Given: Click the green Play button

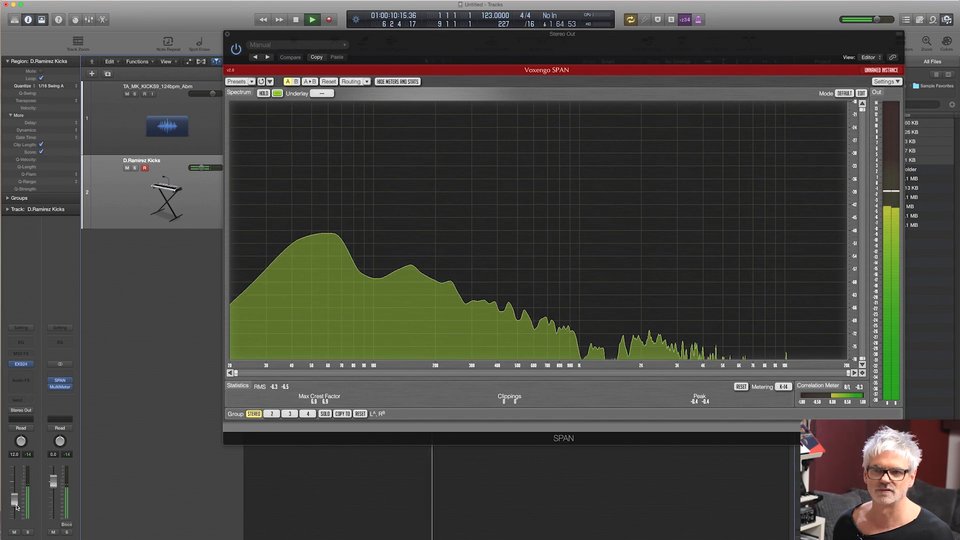Looking at the screenshot, I should click(312, 20).
